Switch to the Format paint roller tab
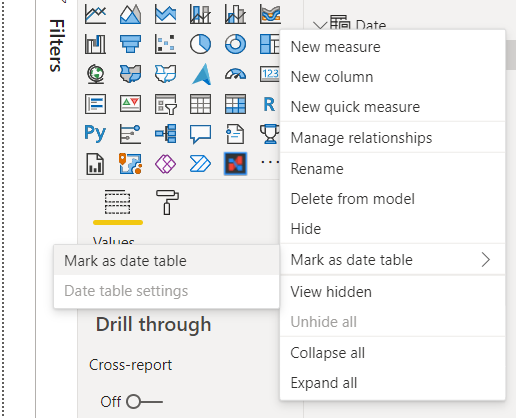The height and width of the screenshot is (418, 516). (167, 202)
